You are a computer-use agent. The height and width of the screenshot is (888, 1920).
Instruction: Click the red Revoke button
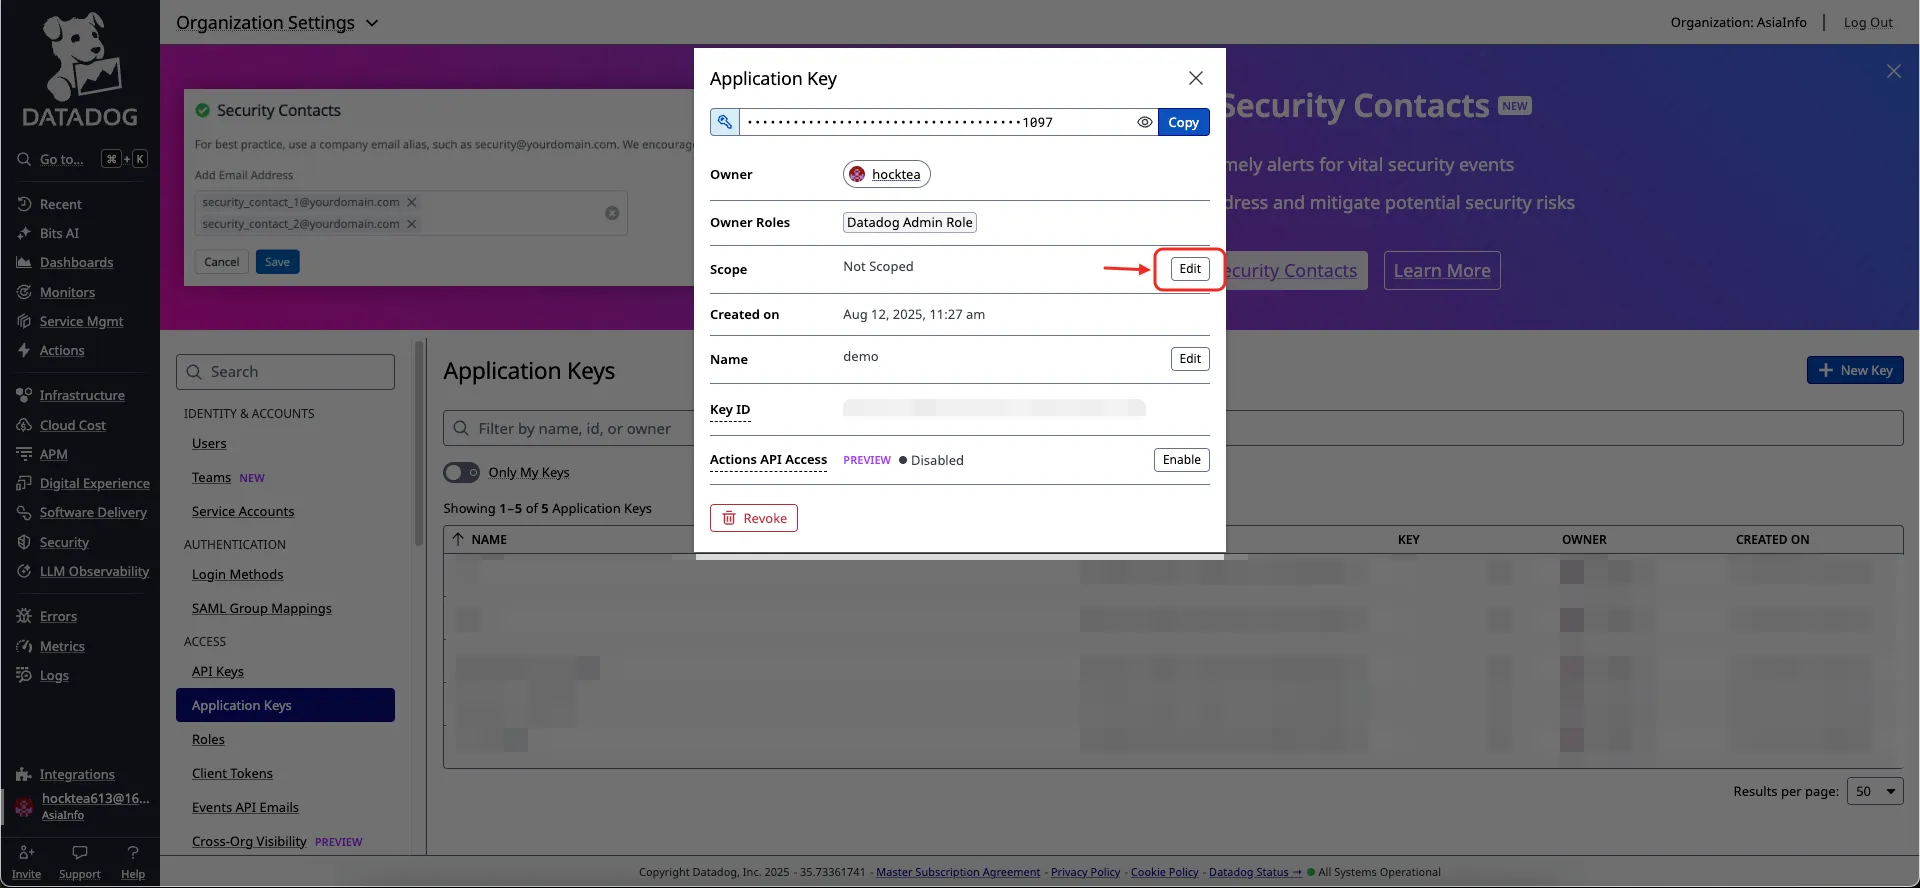[754, 518]
